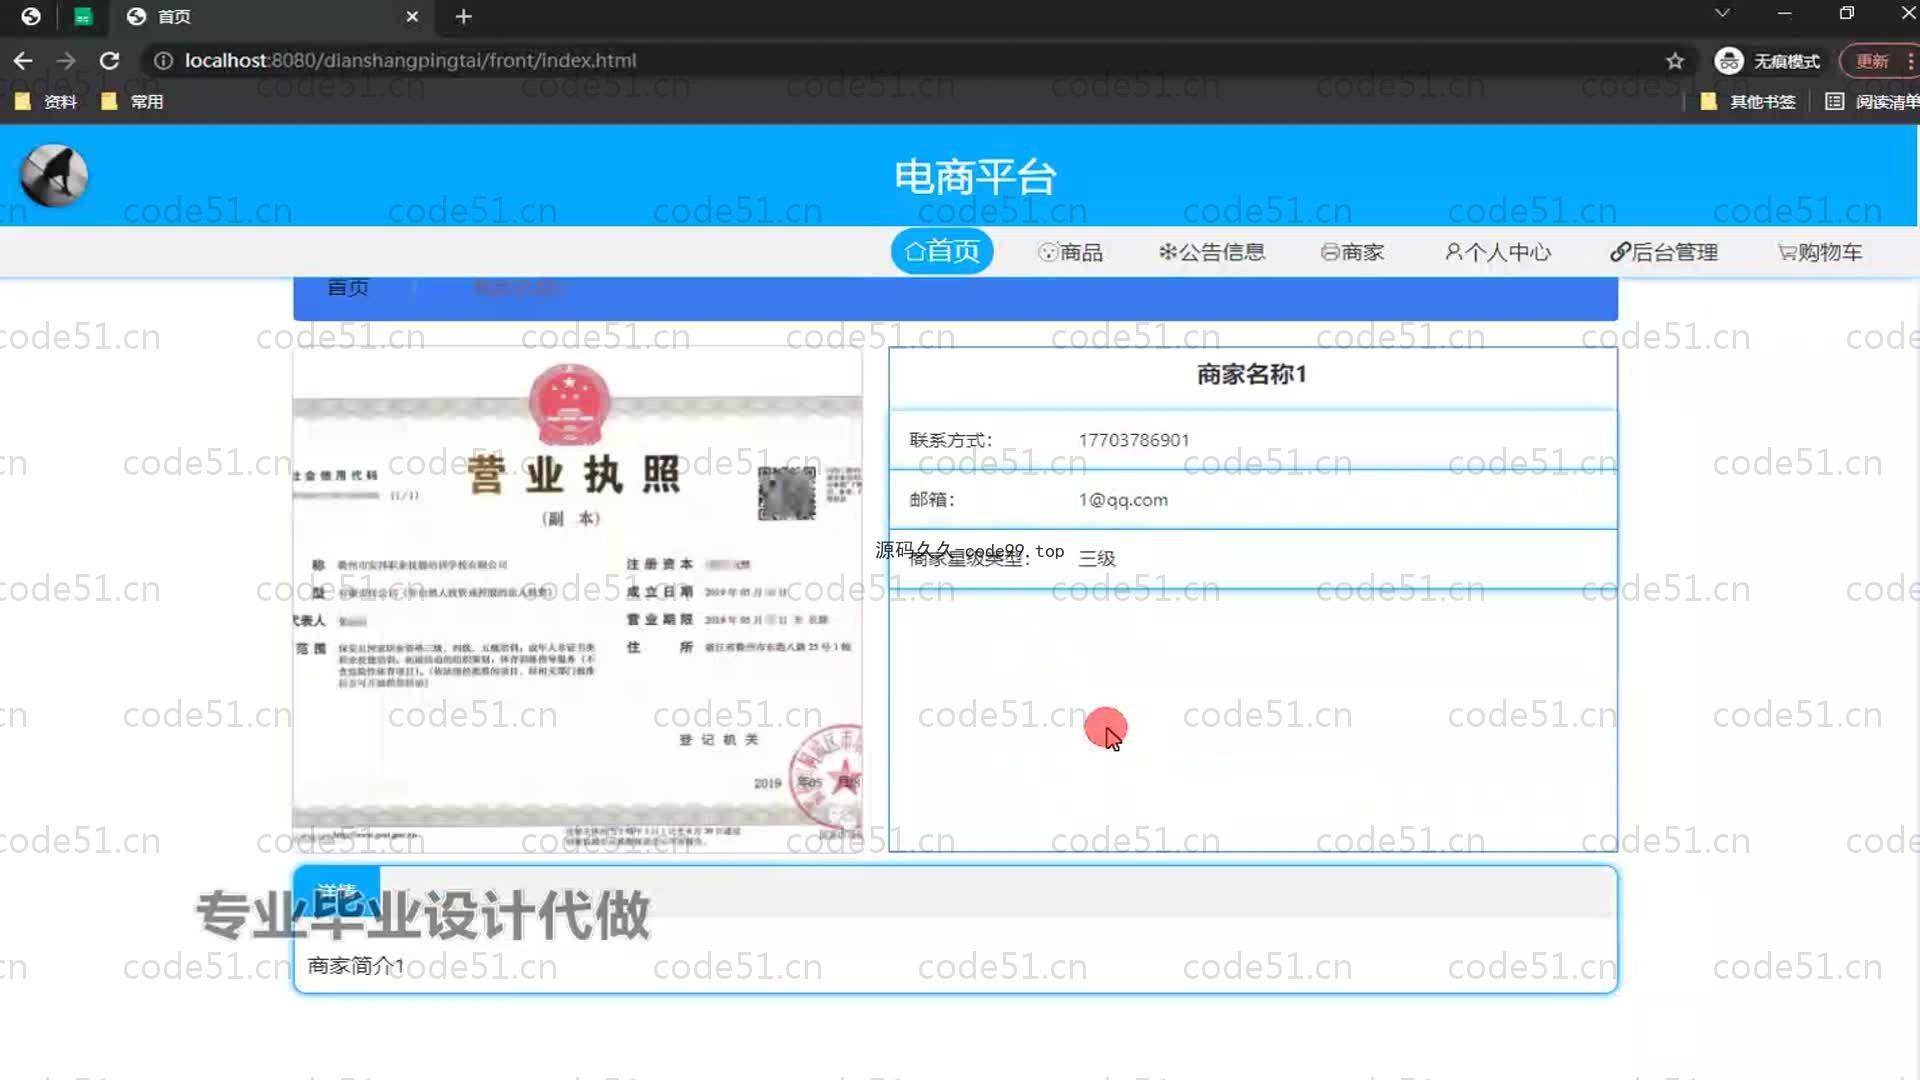Open the 其他书签 bookmarks folder
1920x1080 pixels.
(x=1748, y=101)
